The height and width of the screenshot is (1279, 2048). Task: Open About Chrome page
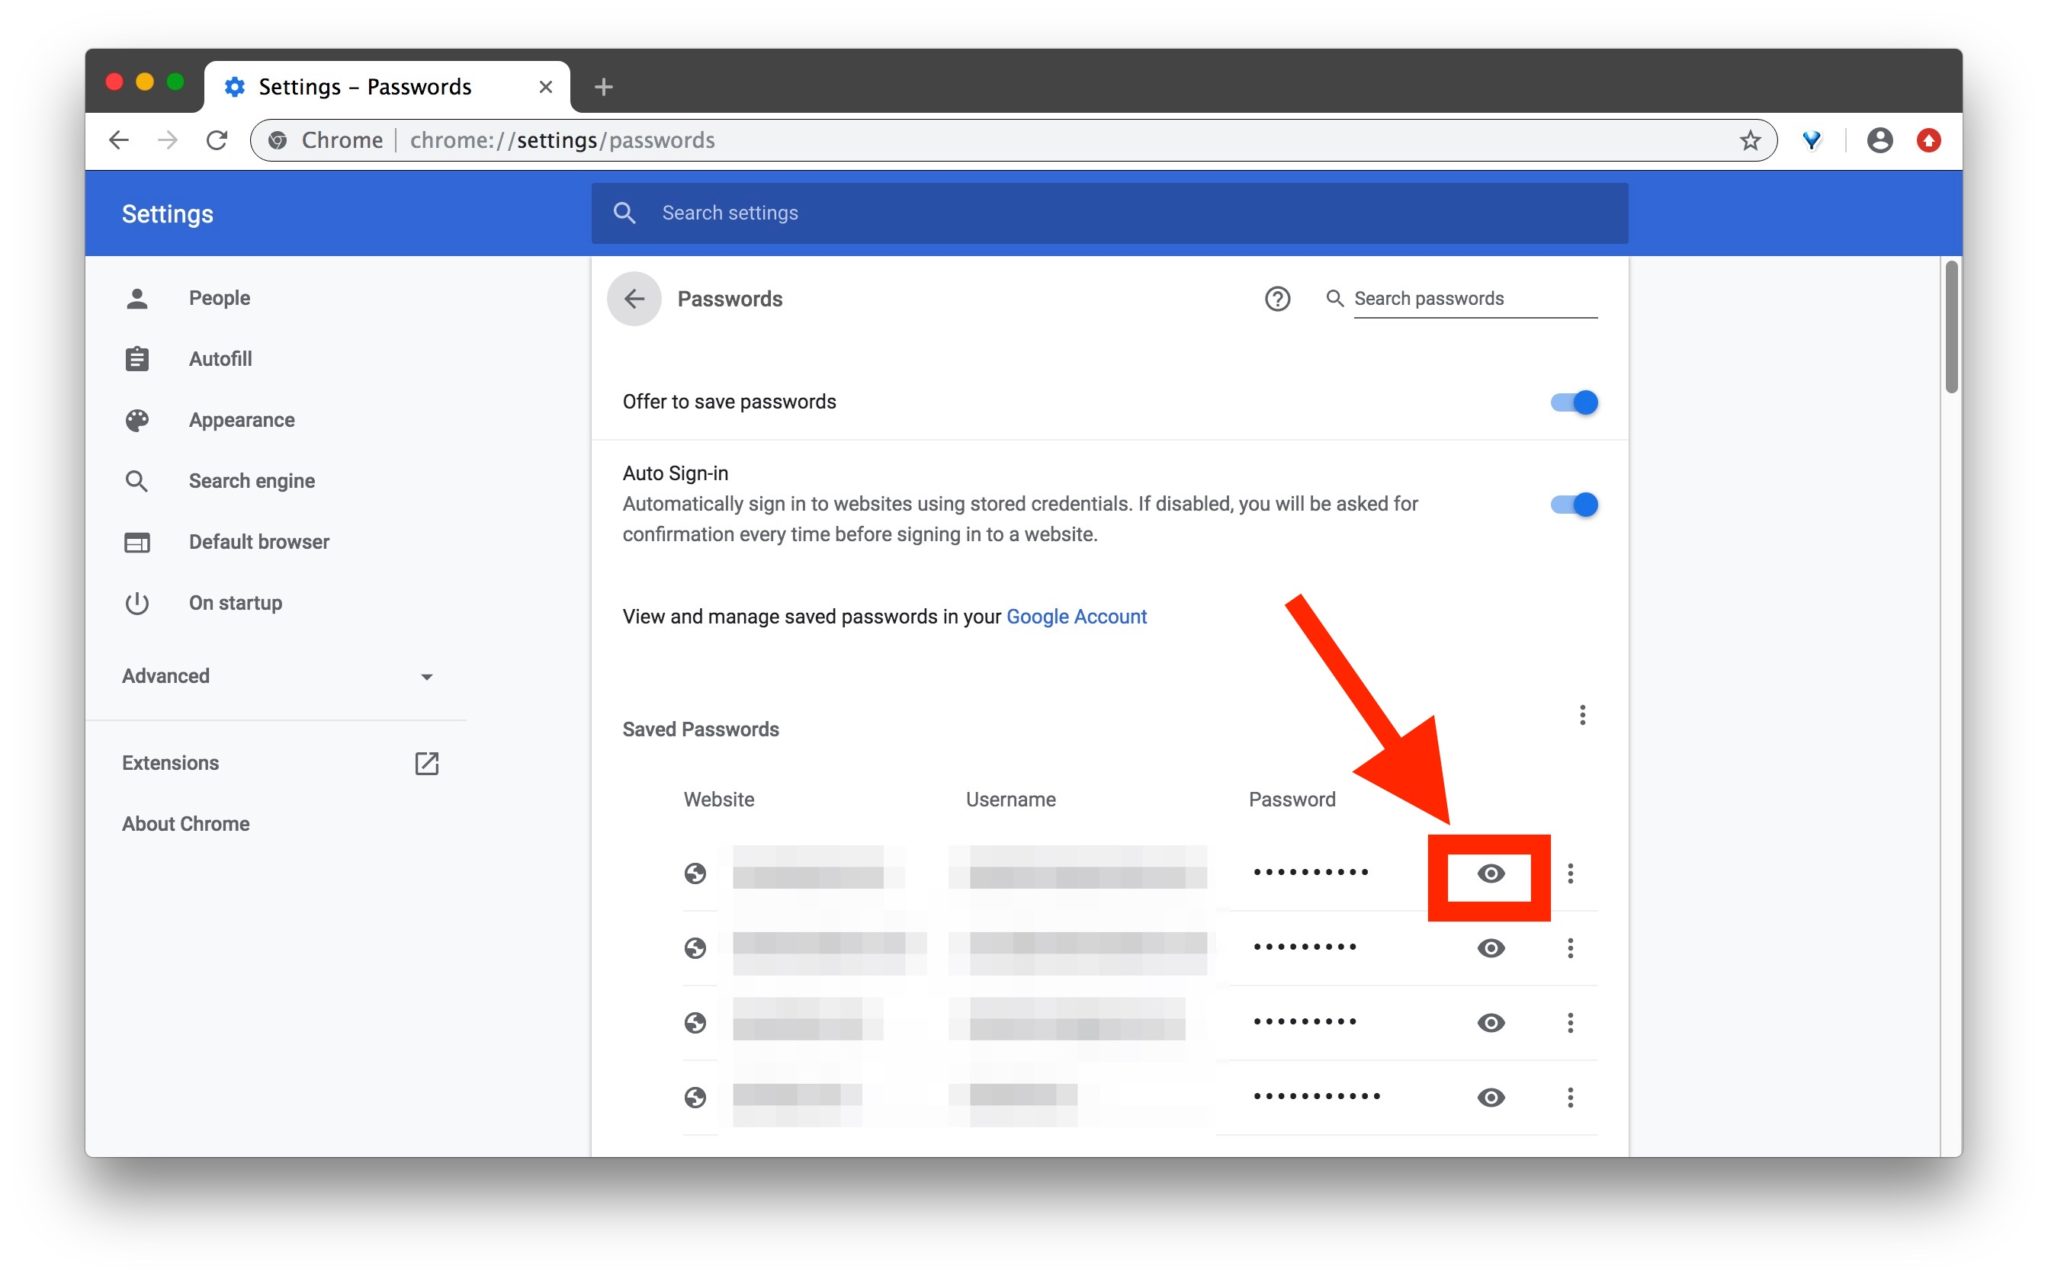point(186,824)
